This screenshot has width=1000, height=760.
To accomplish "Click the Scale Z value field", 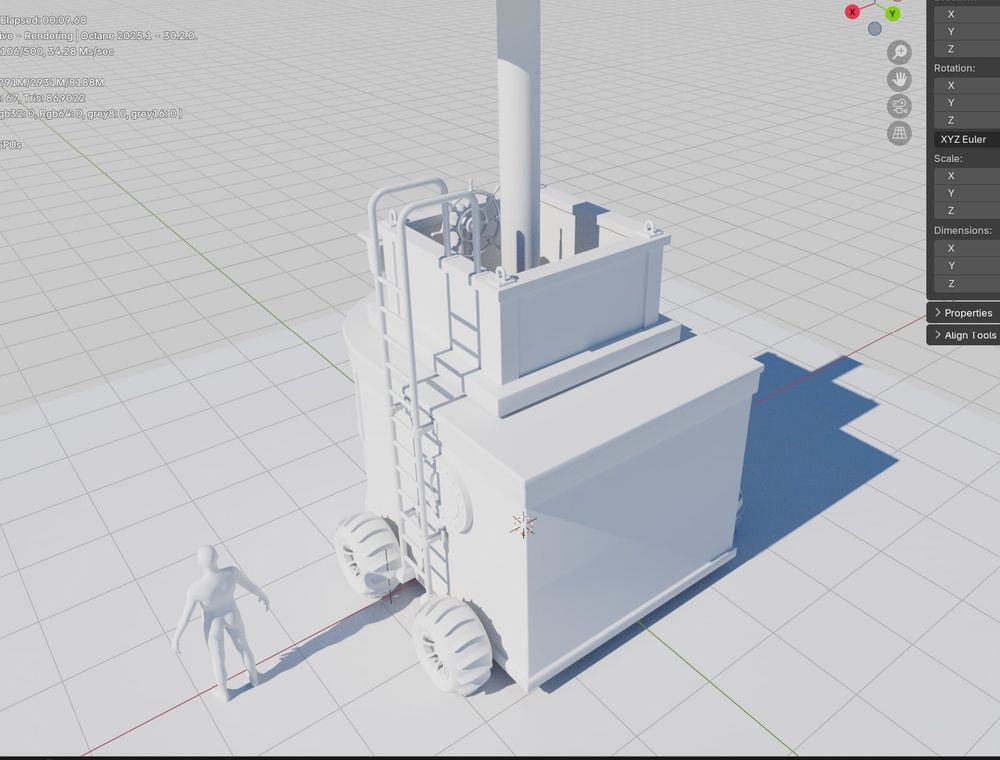I will (x=967, y=210).
